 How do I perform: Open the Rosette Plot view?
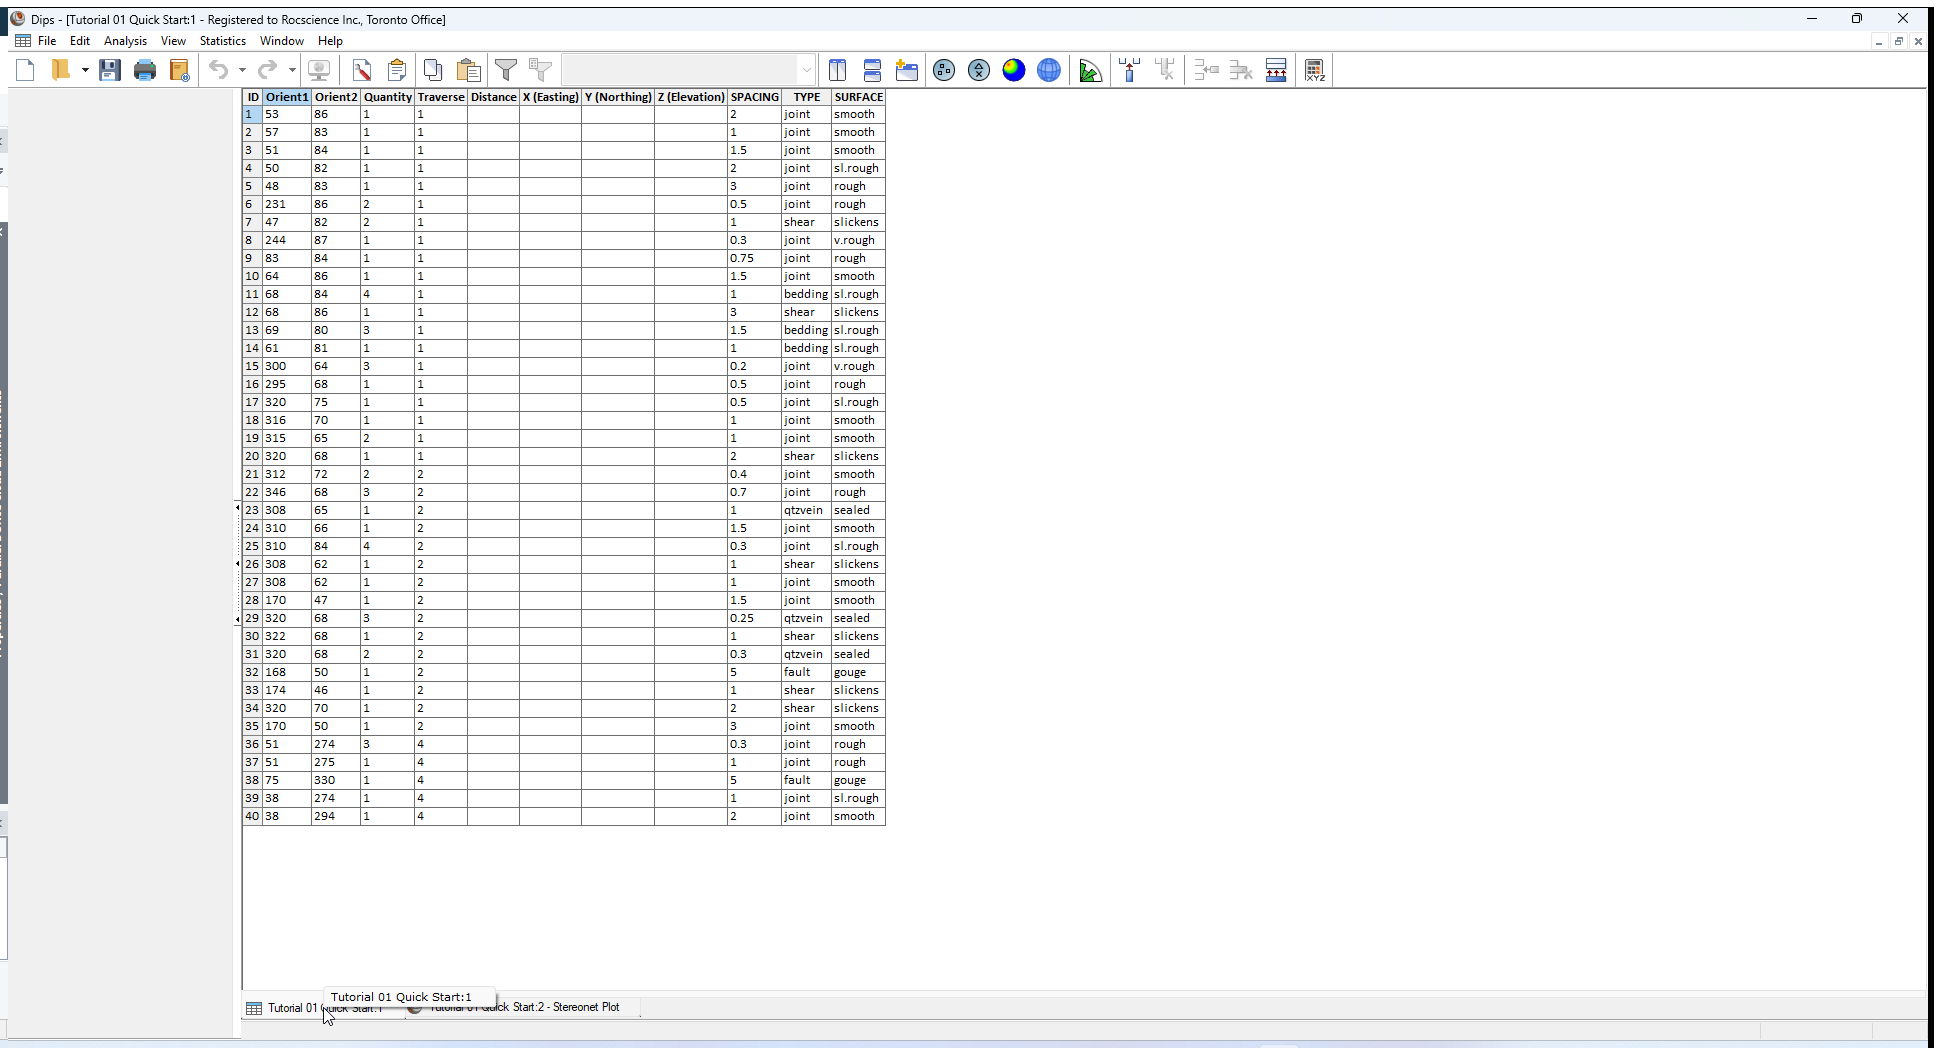[x=1089, y=69]
